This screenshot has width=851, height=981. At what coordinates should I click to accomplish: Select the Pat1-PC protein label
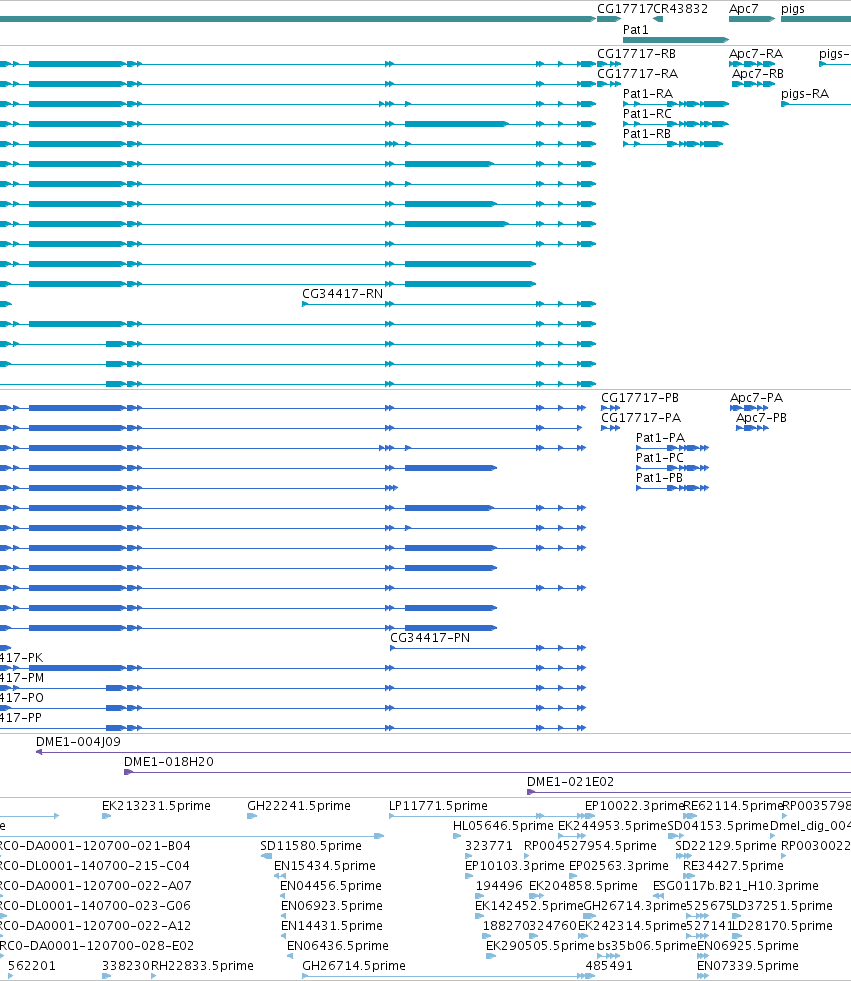(660, 458)
